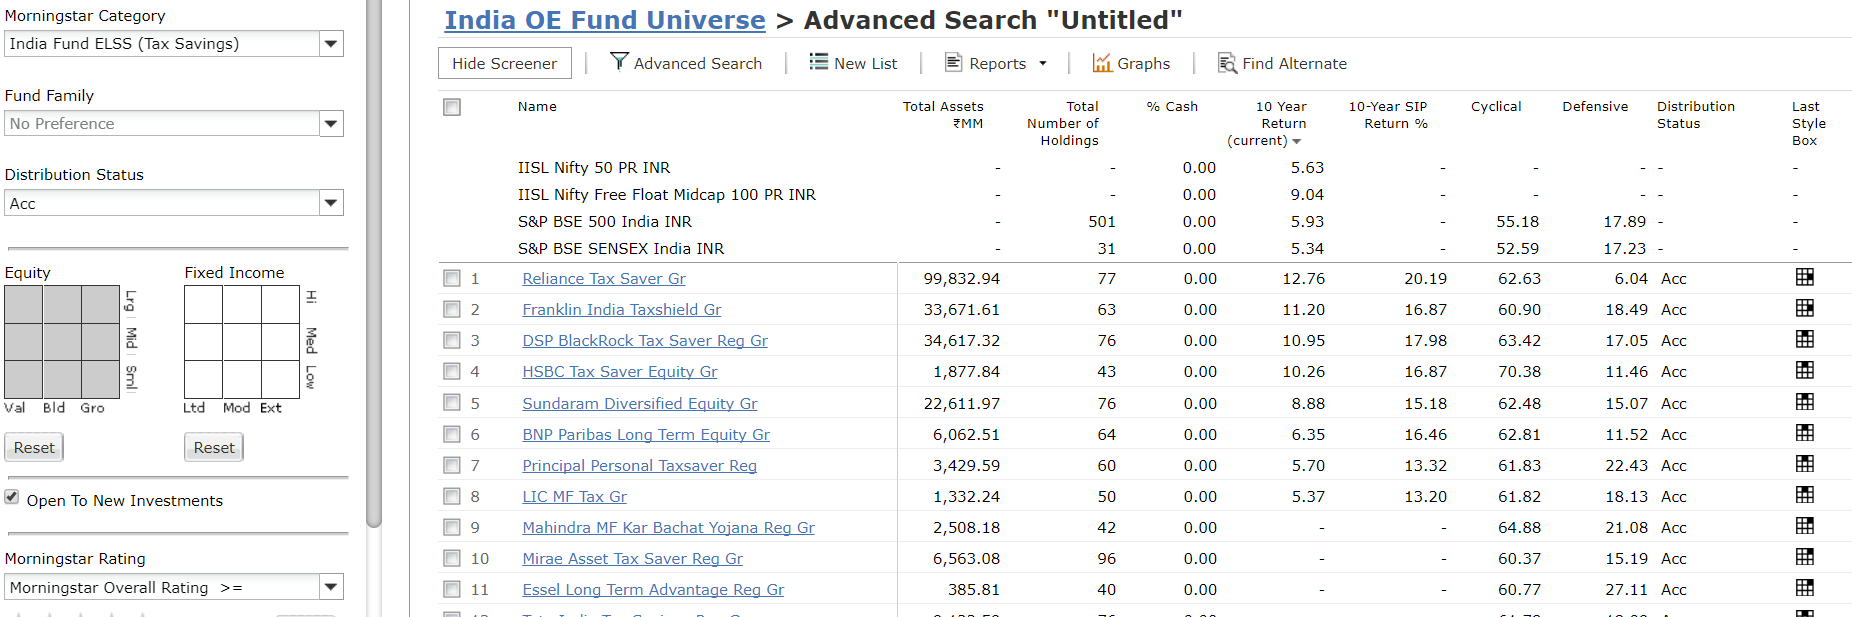Open style box icon for Sundaram Diversified Equity
This screenshot has height=617, width=1852.
click(x=1804, y=402)
